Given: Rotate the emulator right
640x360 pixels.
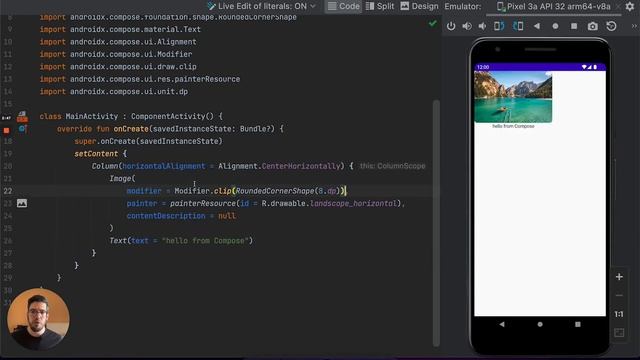Looking at the screenshot, I should coord(518,26).
